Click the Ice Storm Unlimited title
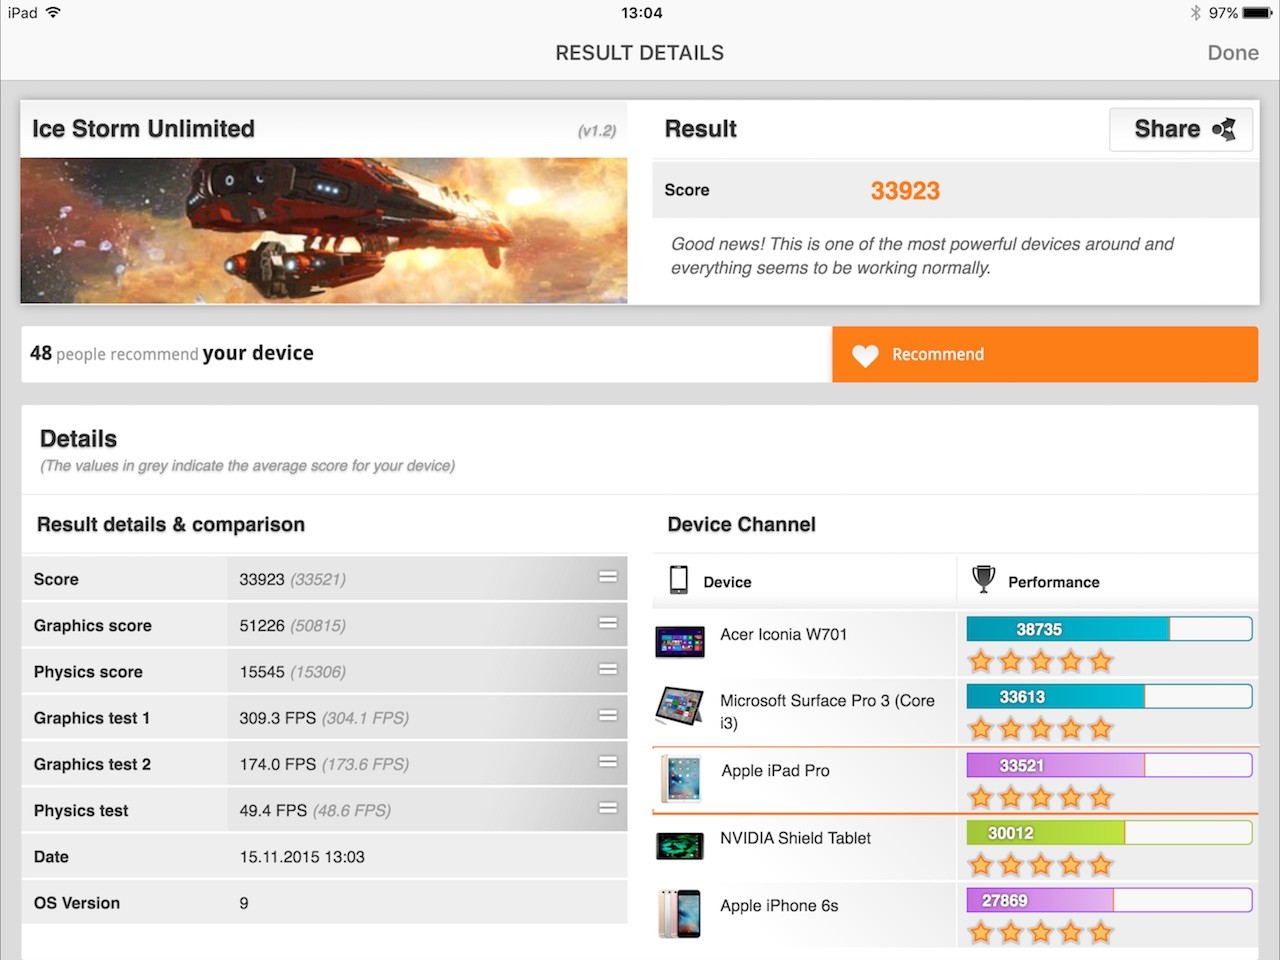The height and width of the screenshot is (960, 1280). (x=143, y=129)
